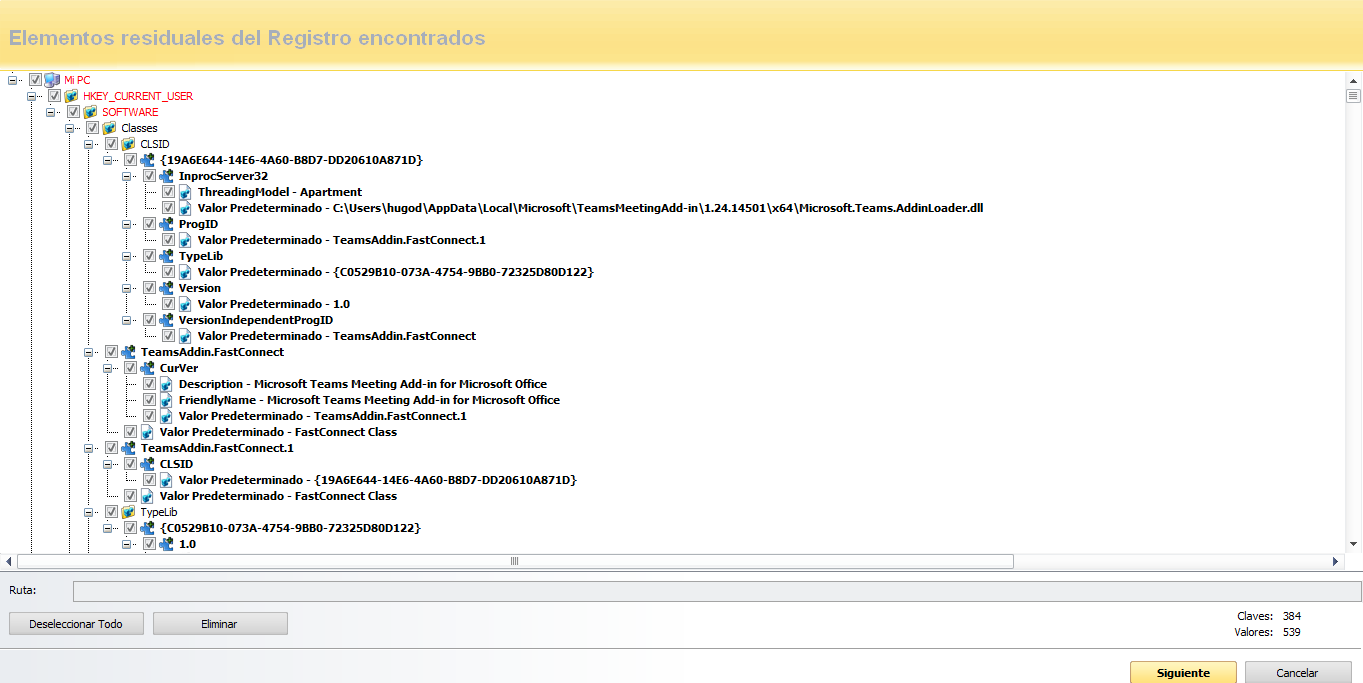Screen dimensions: 1363x683
Task: Toggle the Version key checkbox
Action: point(149,288)
